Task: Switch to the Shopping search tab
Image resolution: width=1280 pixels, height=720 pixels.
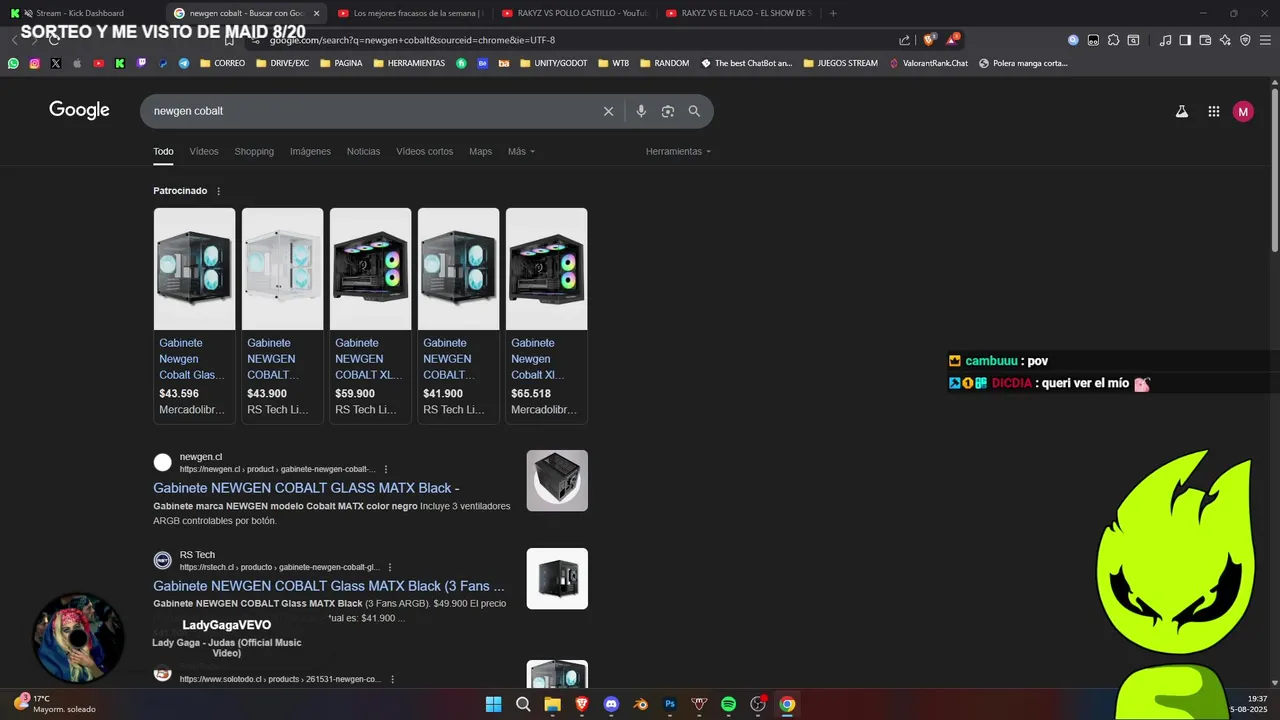Action: (x=254, y=152)
